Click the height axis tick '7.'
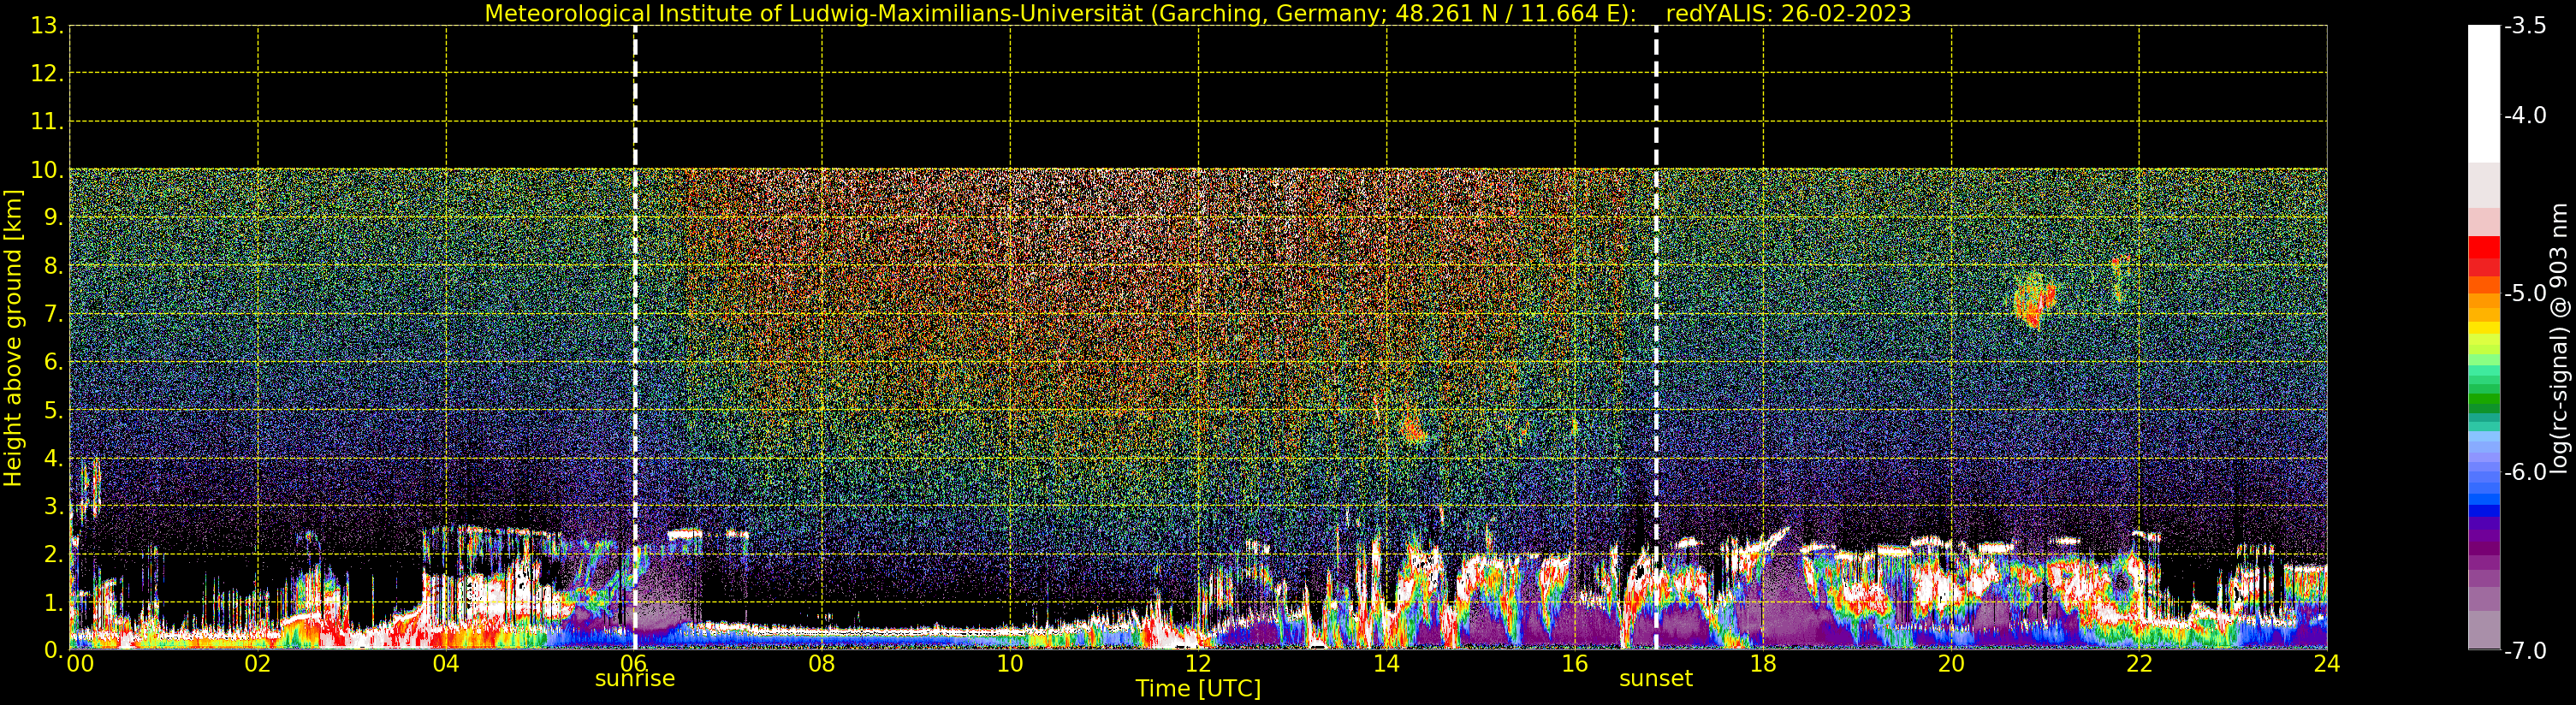 tap(53, 315)
